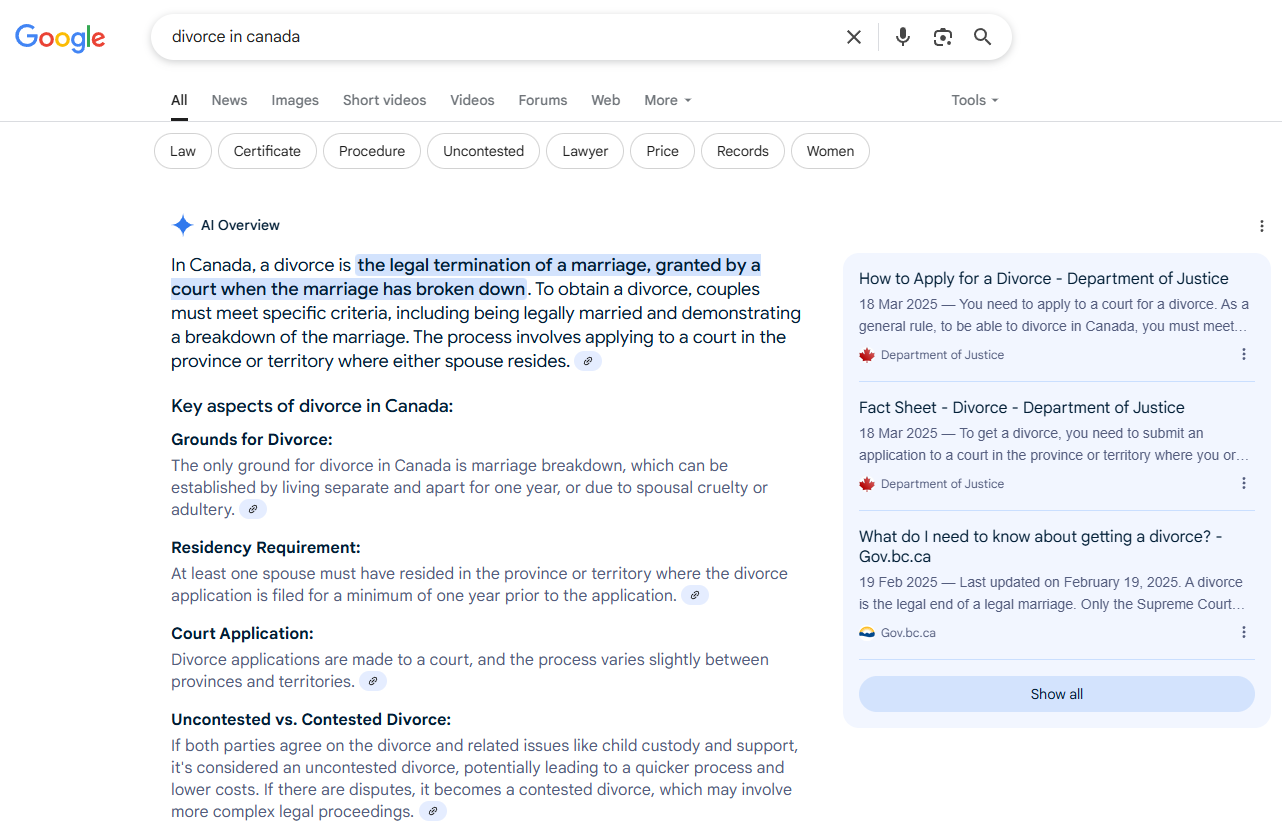Switch to Short videos tab
The image size is (1282, 826).
tap(384, 100)
